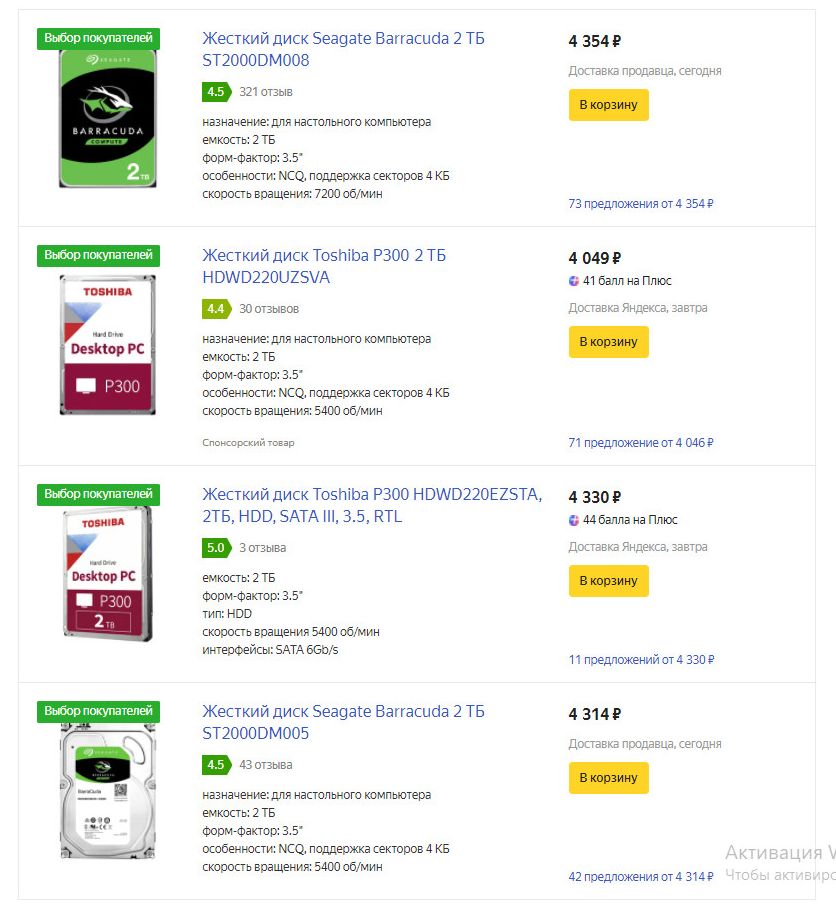Open Toshiba P300 HDWD220EZSTA product title

(372, 505)
